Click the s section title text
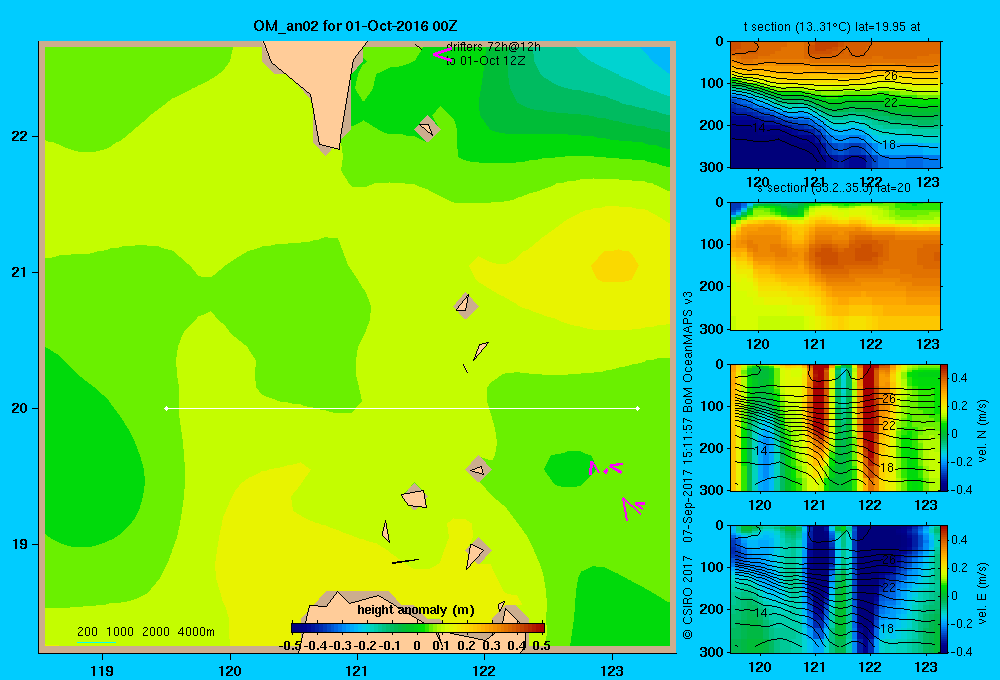Viewport: 1000px width, 680px height. (833, 188)
